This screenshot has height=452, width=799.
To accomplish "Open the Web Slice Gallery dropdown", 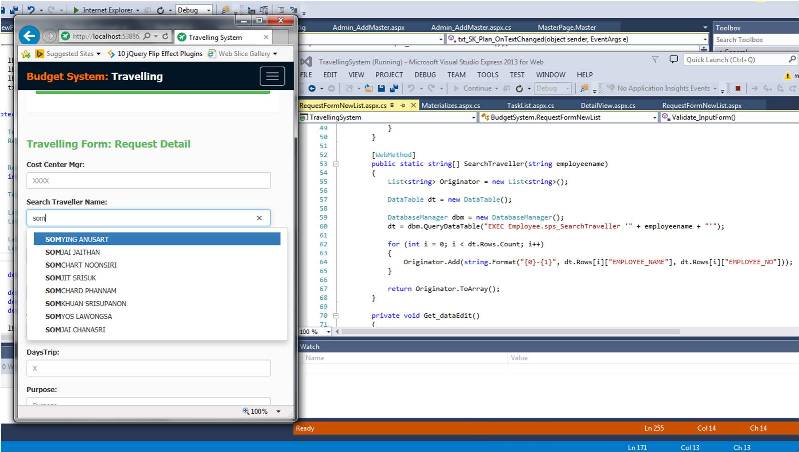I will coord(273,53).
